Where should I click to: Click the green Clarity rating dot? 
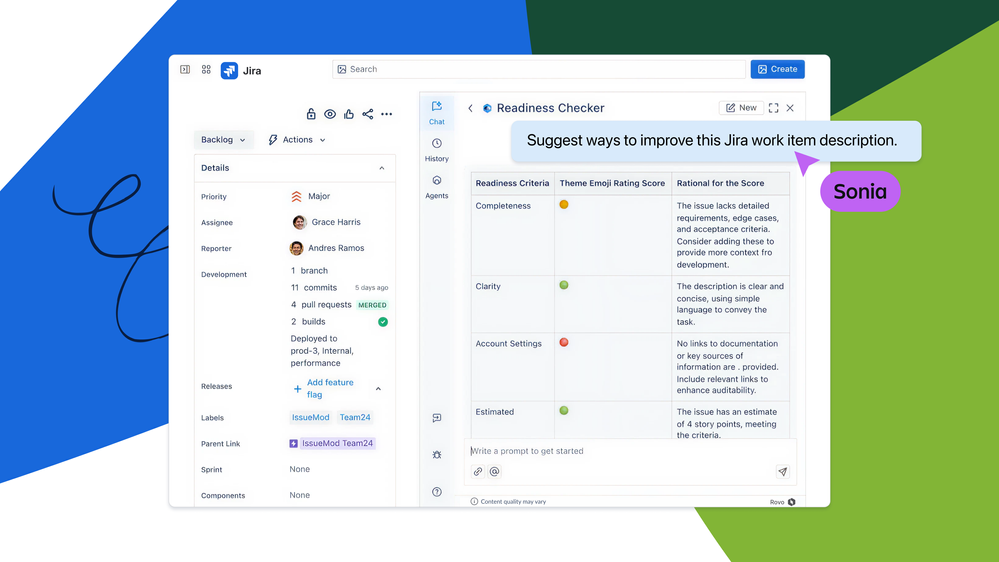pos(564,285)
